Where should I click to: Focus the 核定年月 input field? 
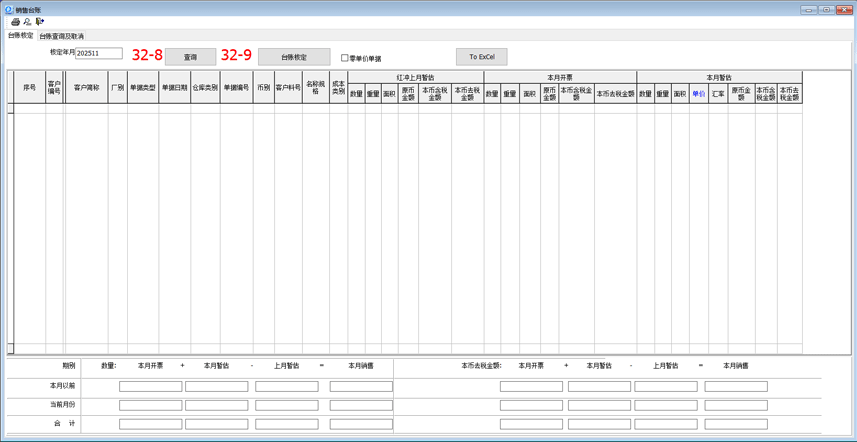pyautogui.click(x=99, y=53)
